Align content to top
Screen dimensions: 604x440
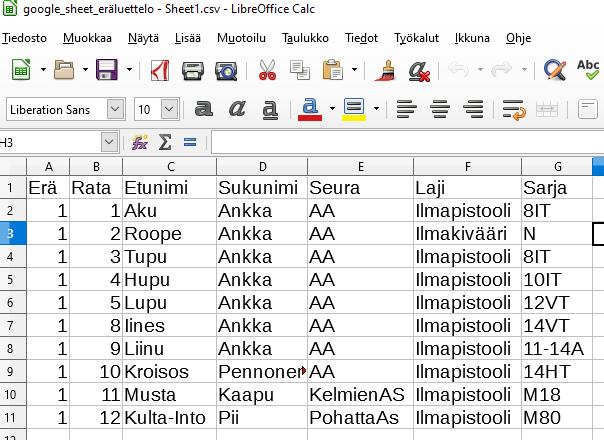coord(588,109)
